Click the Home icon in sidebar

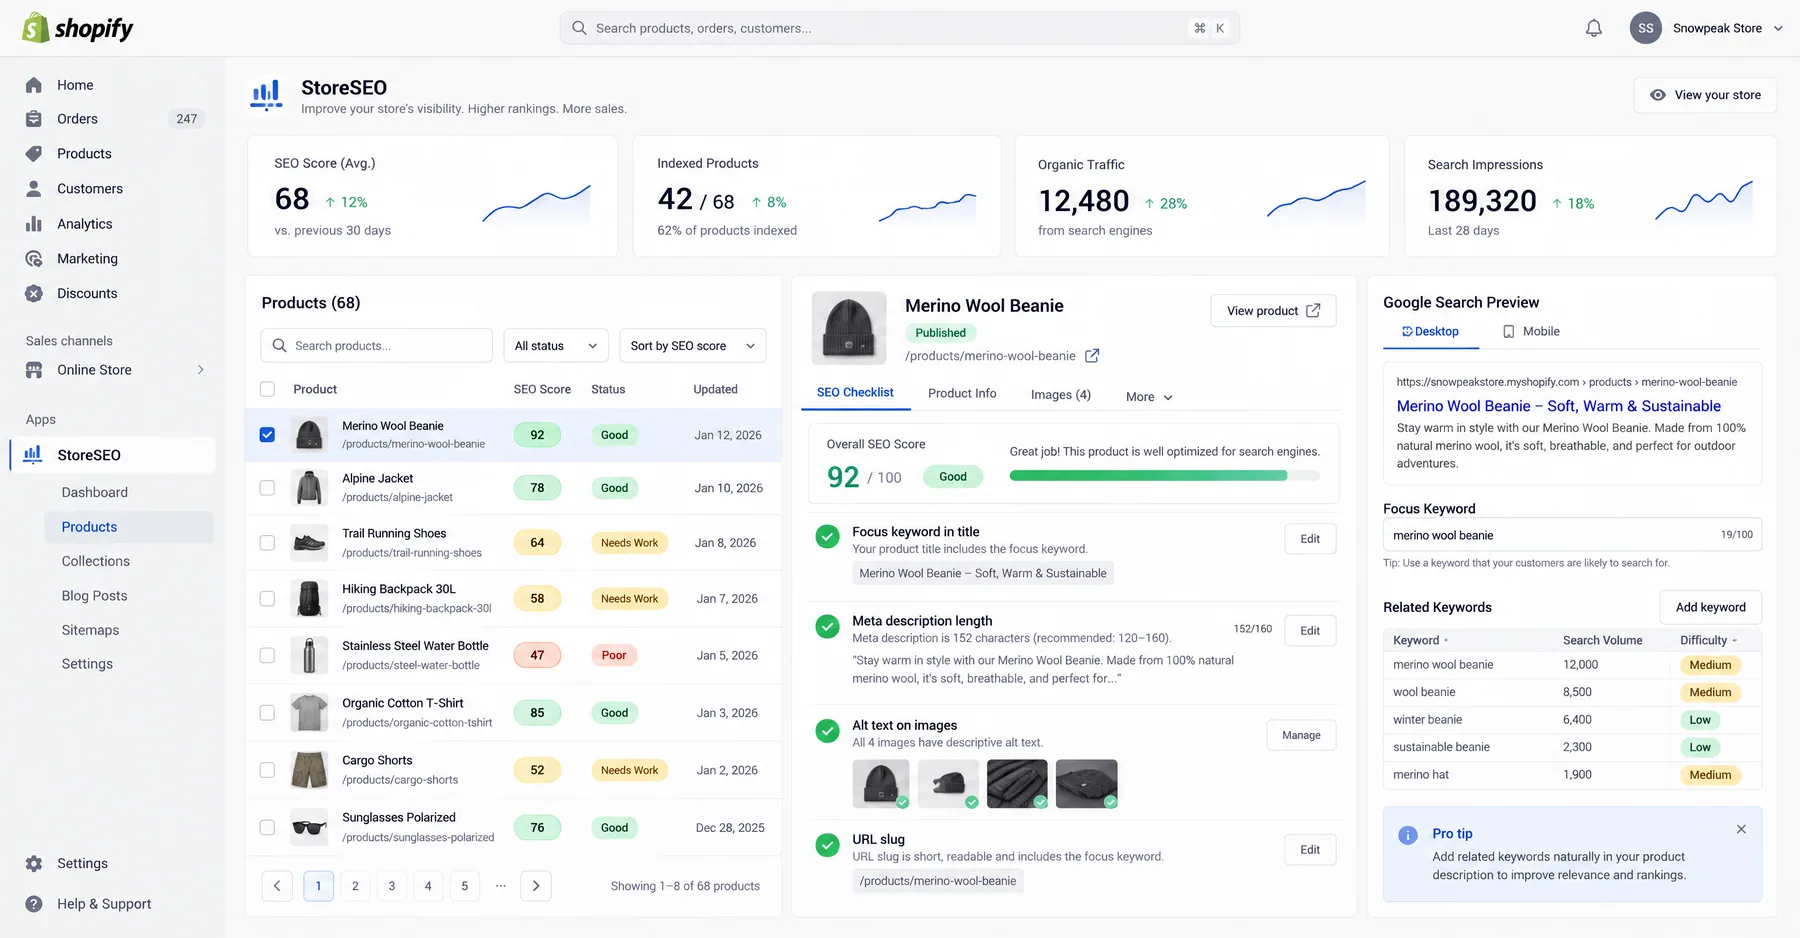tap(34, 85)
